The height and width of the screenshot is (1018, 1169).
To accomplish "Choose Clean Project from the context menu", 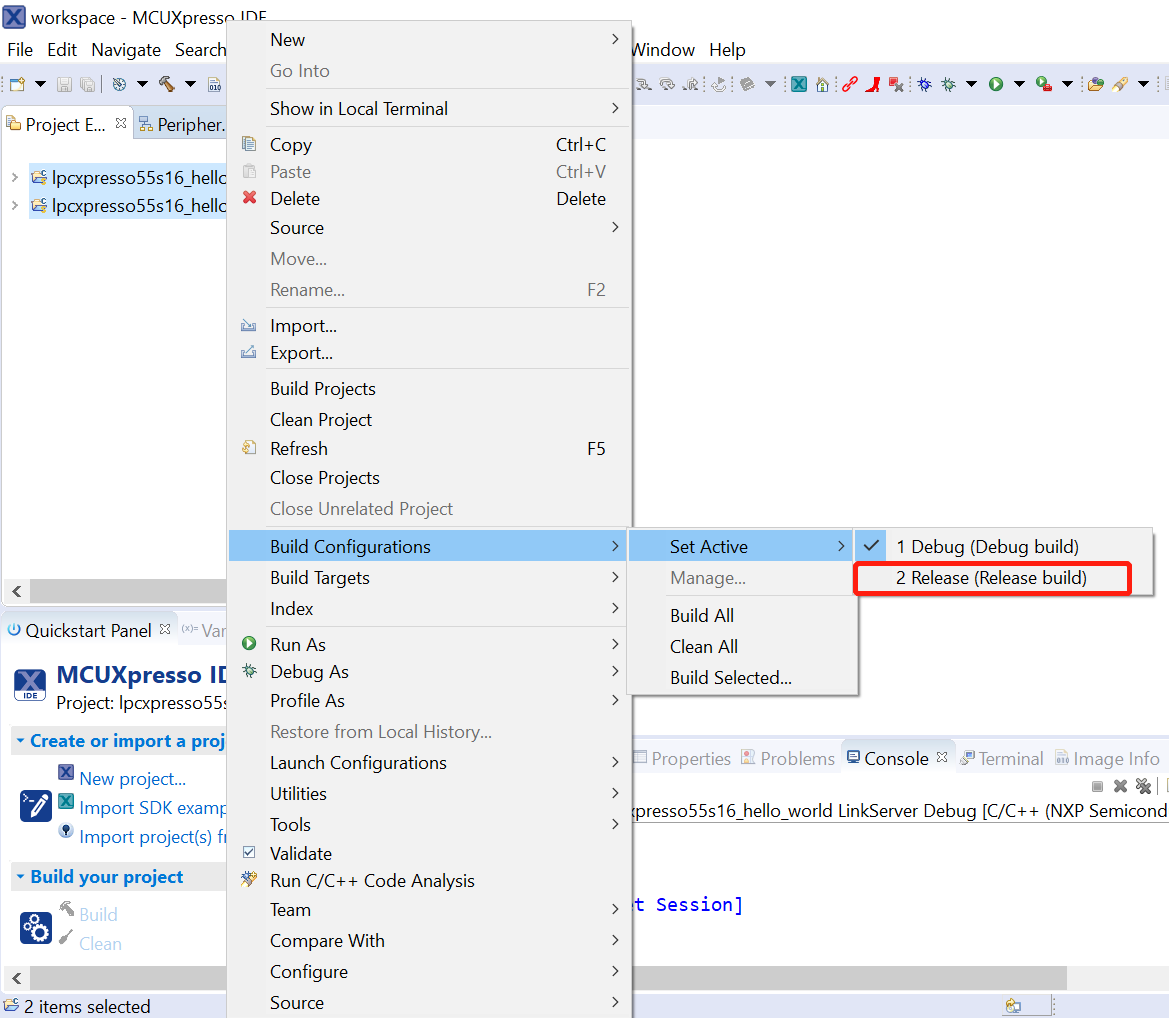I will pyautogui.click(x=321, y=420).
